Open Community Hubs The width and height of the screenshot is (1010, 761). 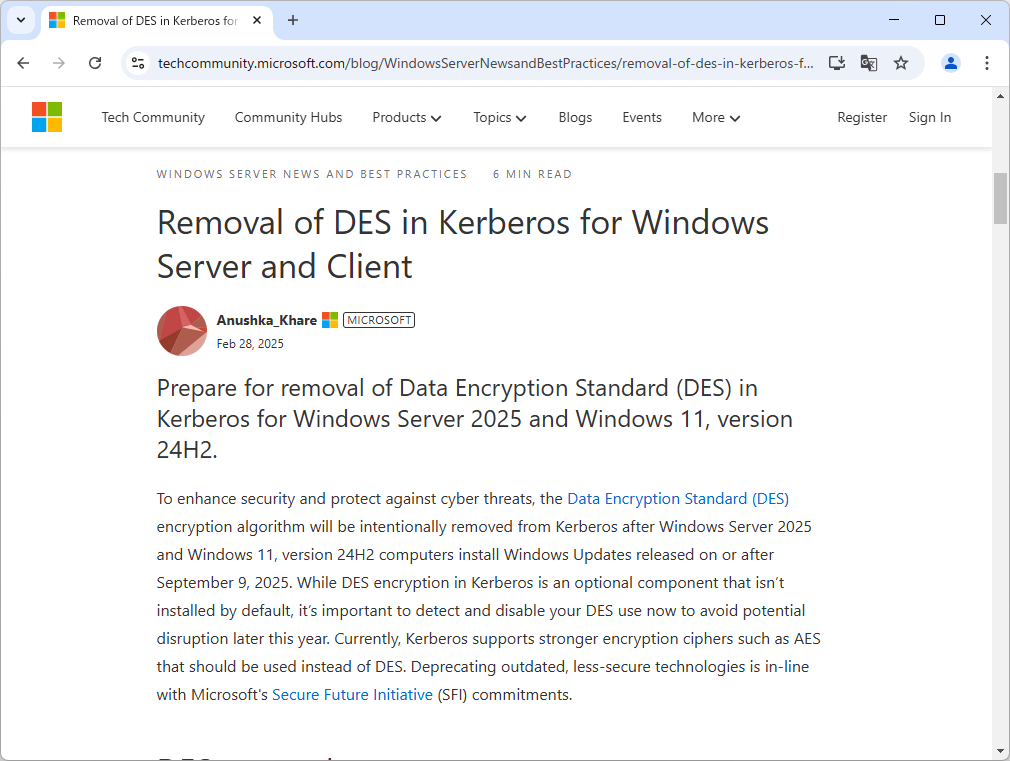point(289,117)
